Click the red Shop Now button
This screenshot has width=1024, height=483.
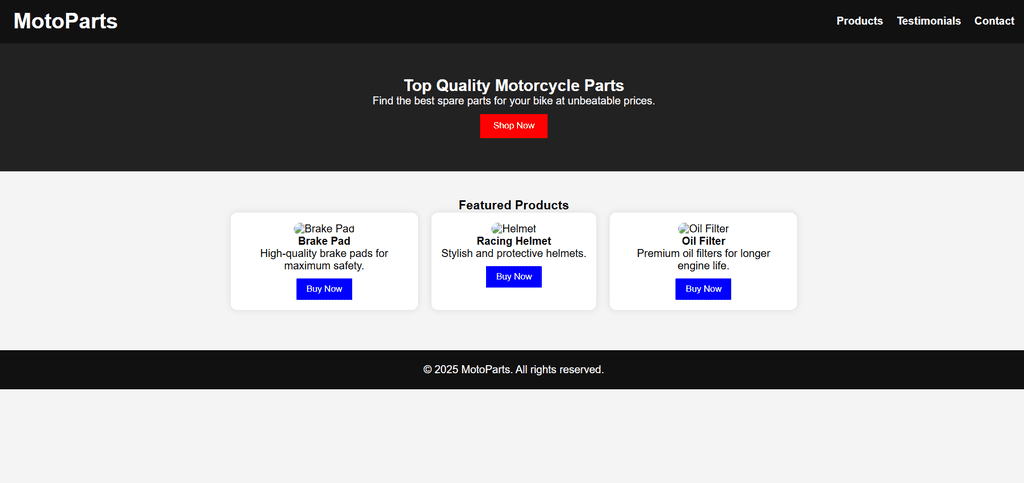click(513, 126)
